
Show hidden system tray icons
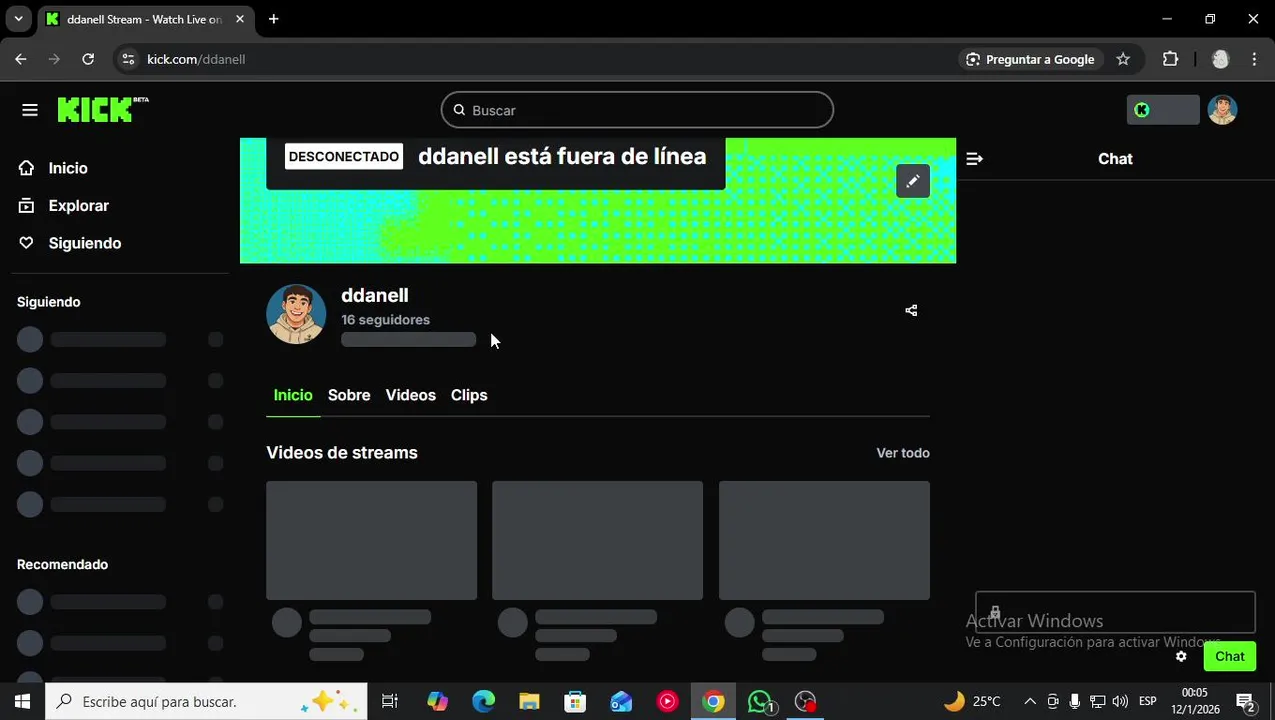(x=1030, y=701)
